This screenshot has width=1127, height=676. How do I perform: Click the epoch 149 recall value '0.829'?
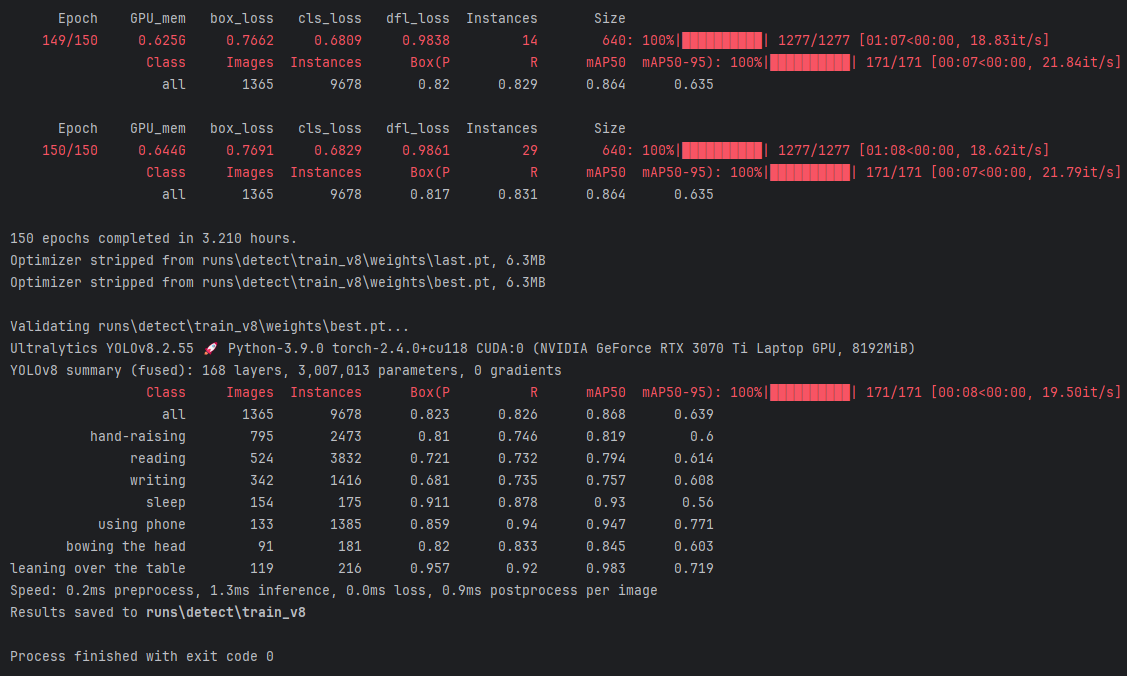click(x=518, y=84)
